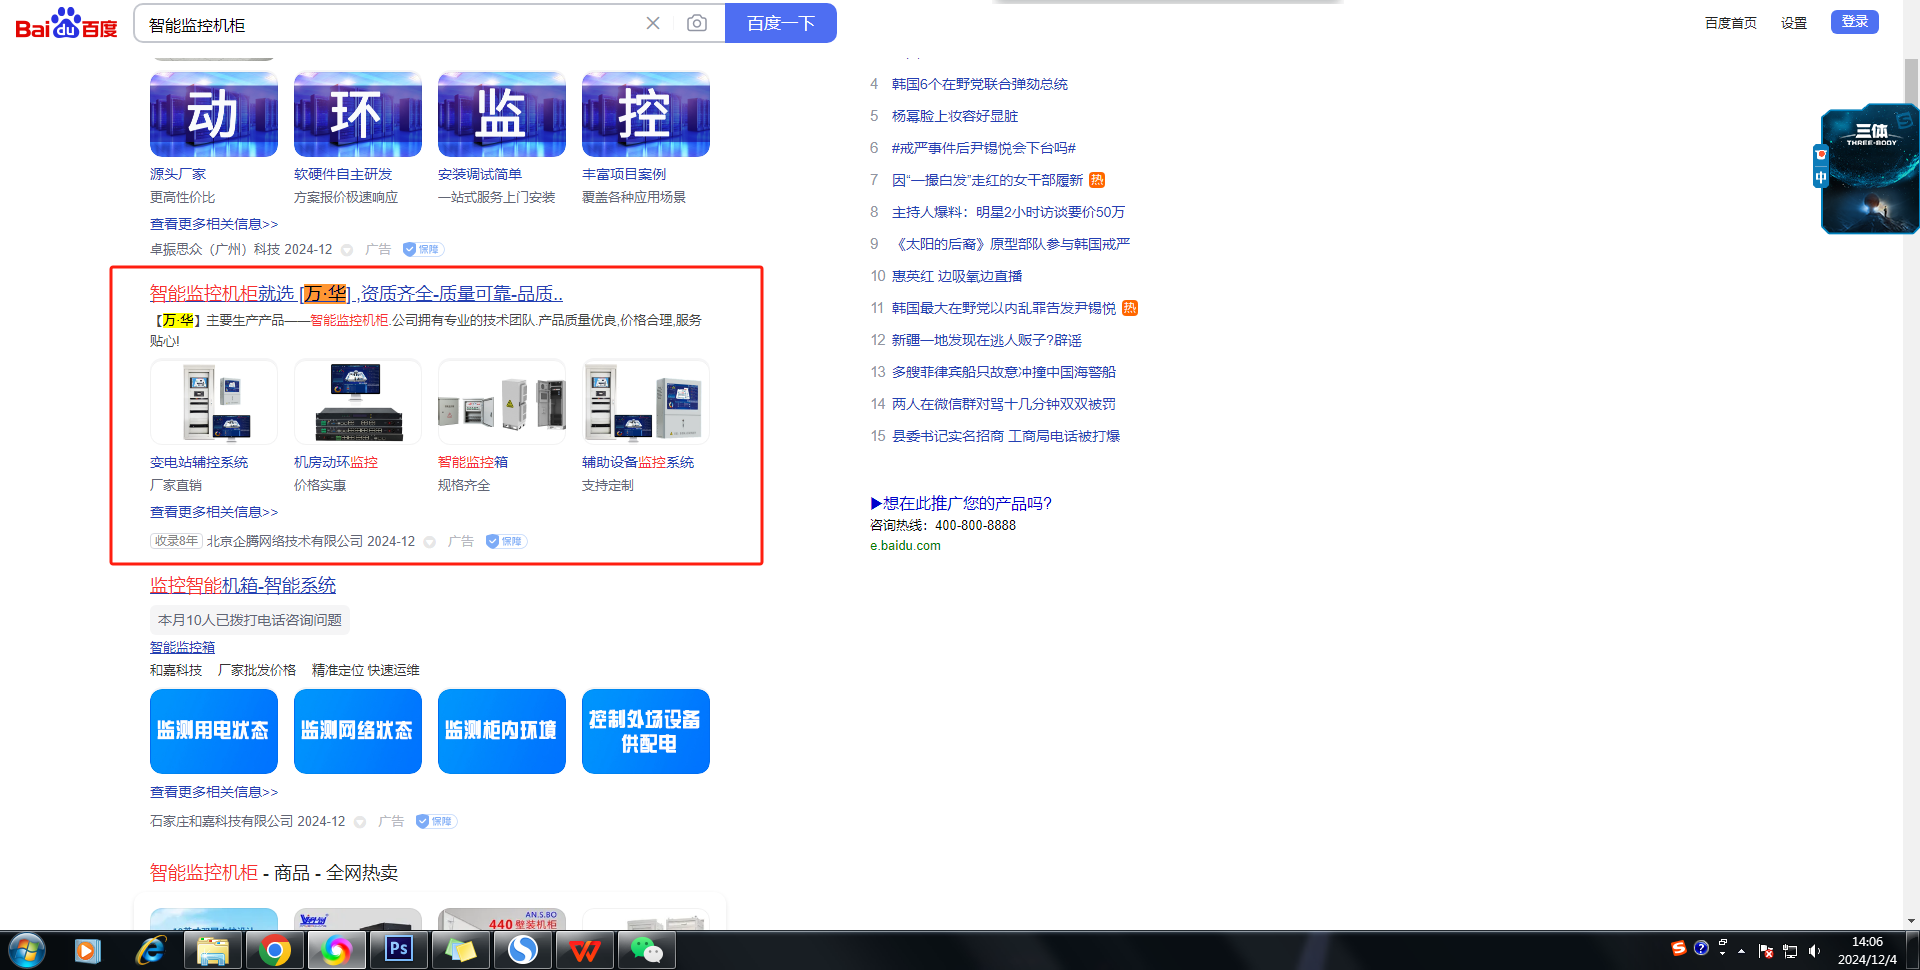This screenshot has width=1920, height=970.
Task: Click 想在此推广您的产品吗? link
Action: (x=961, y=503)
